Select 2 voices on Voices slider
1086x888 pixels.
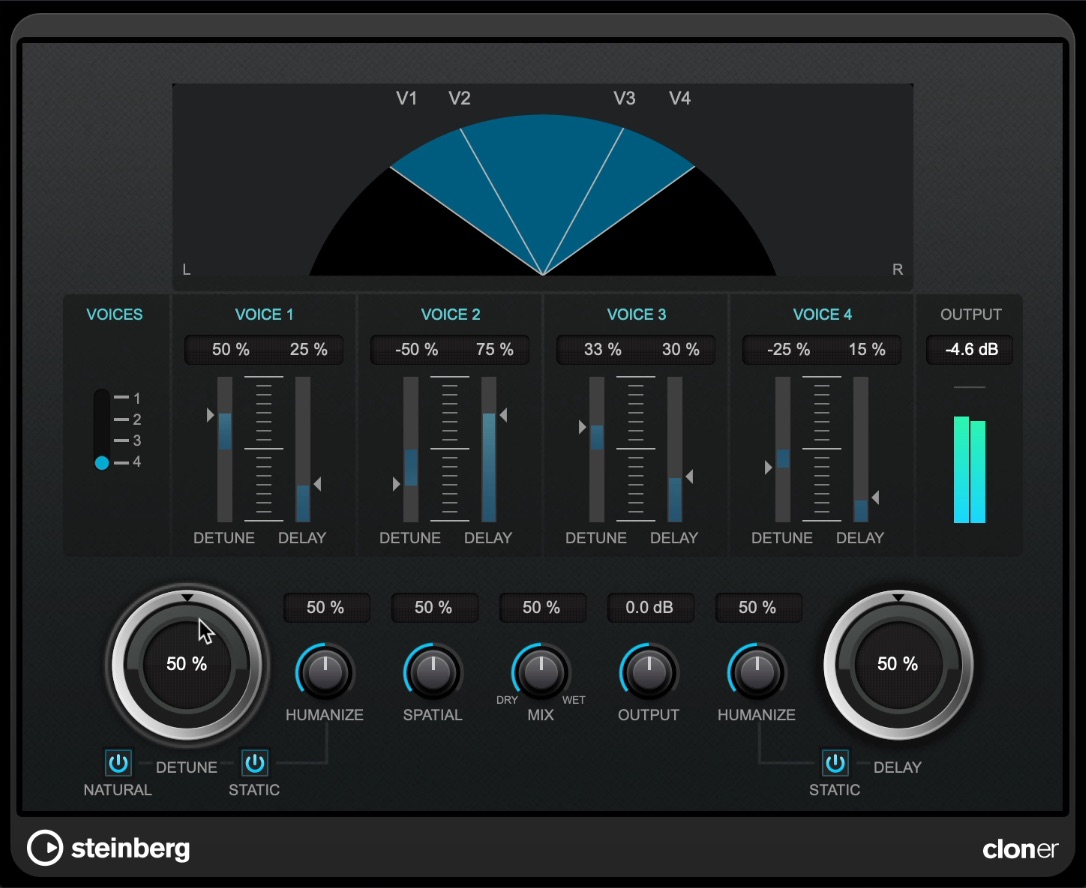coord(128,419)
